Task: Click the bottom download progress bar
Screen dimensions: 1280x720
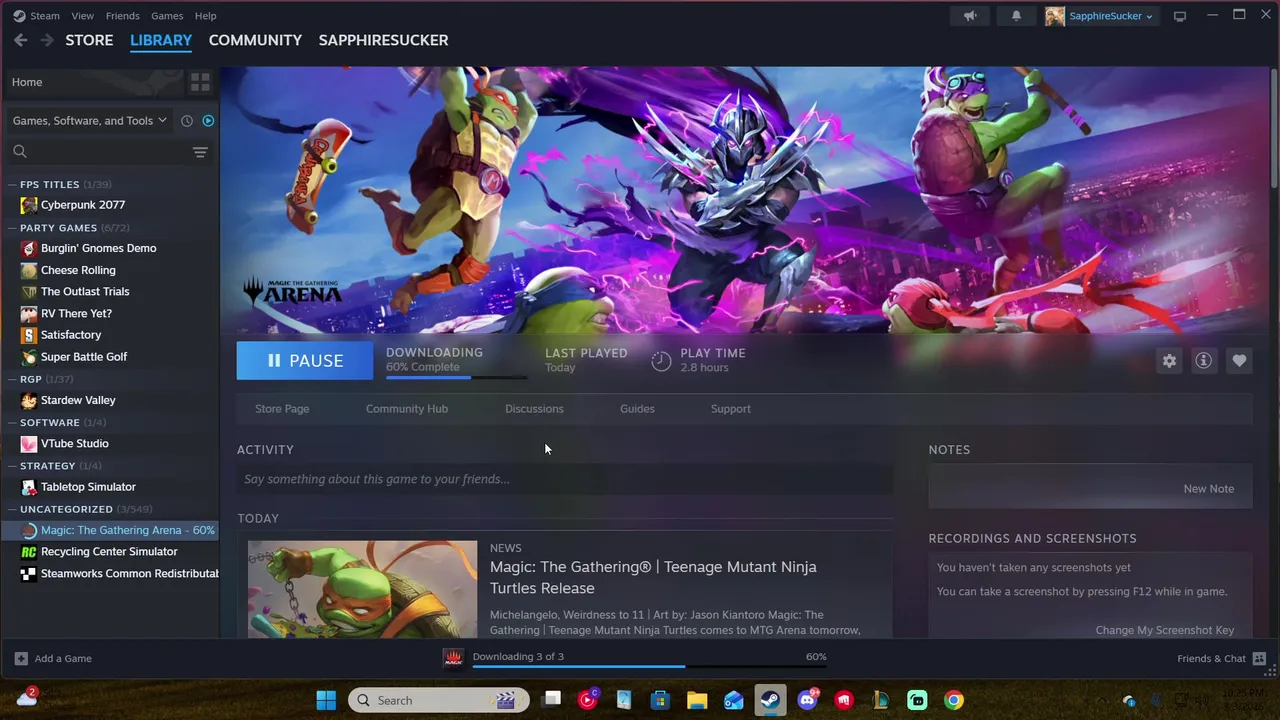Action: [x=650, y=666]
